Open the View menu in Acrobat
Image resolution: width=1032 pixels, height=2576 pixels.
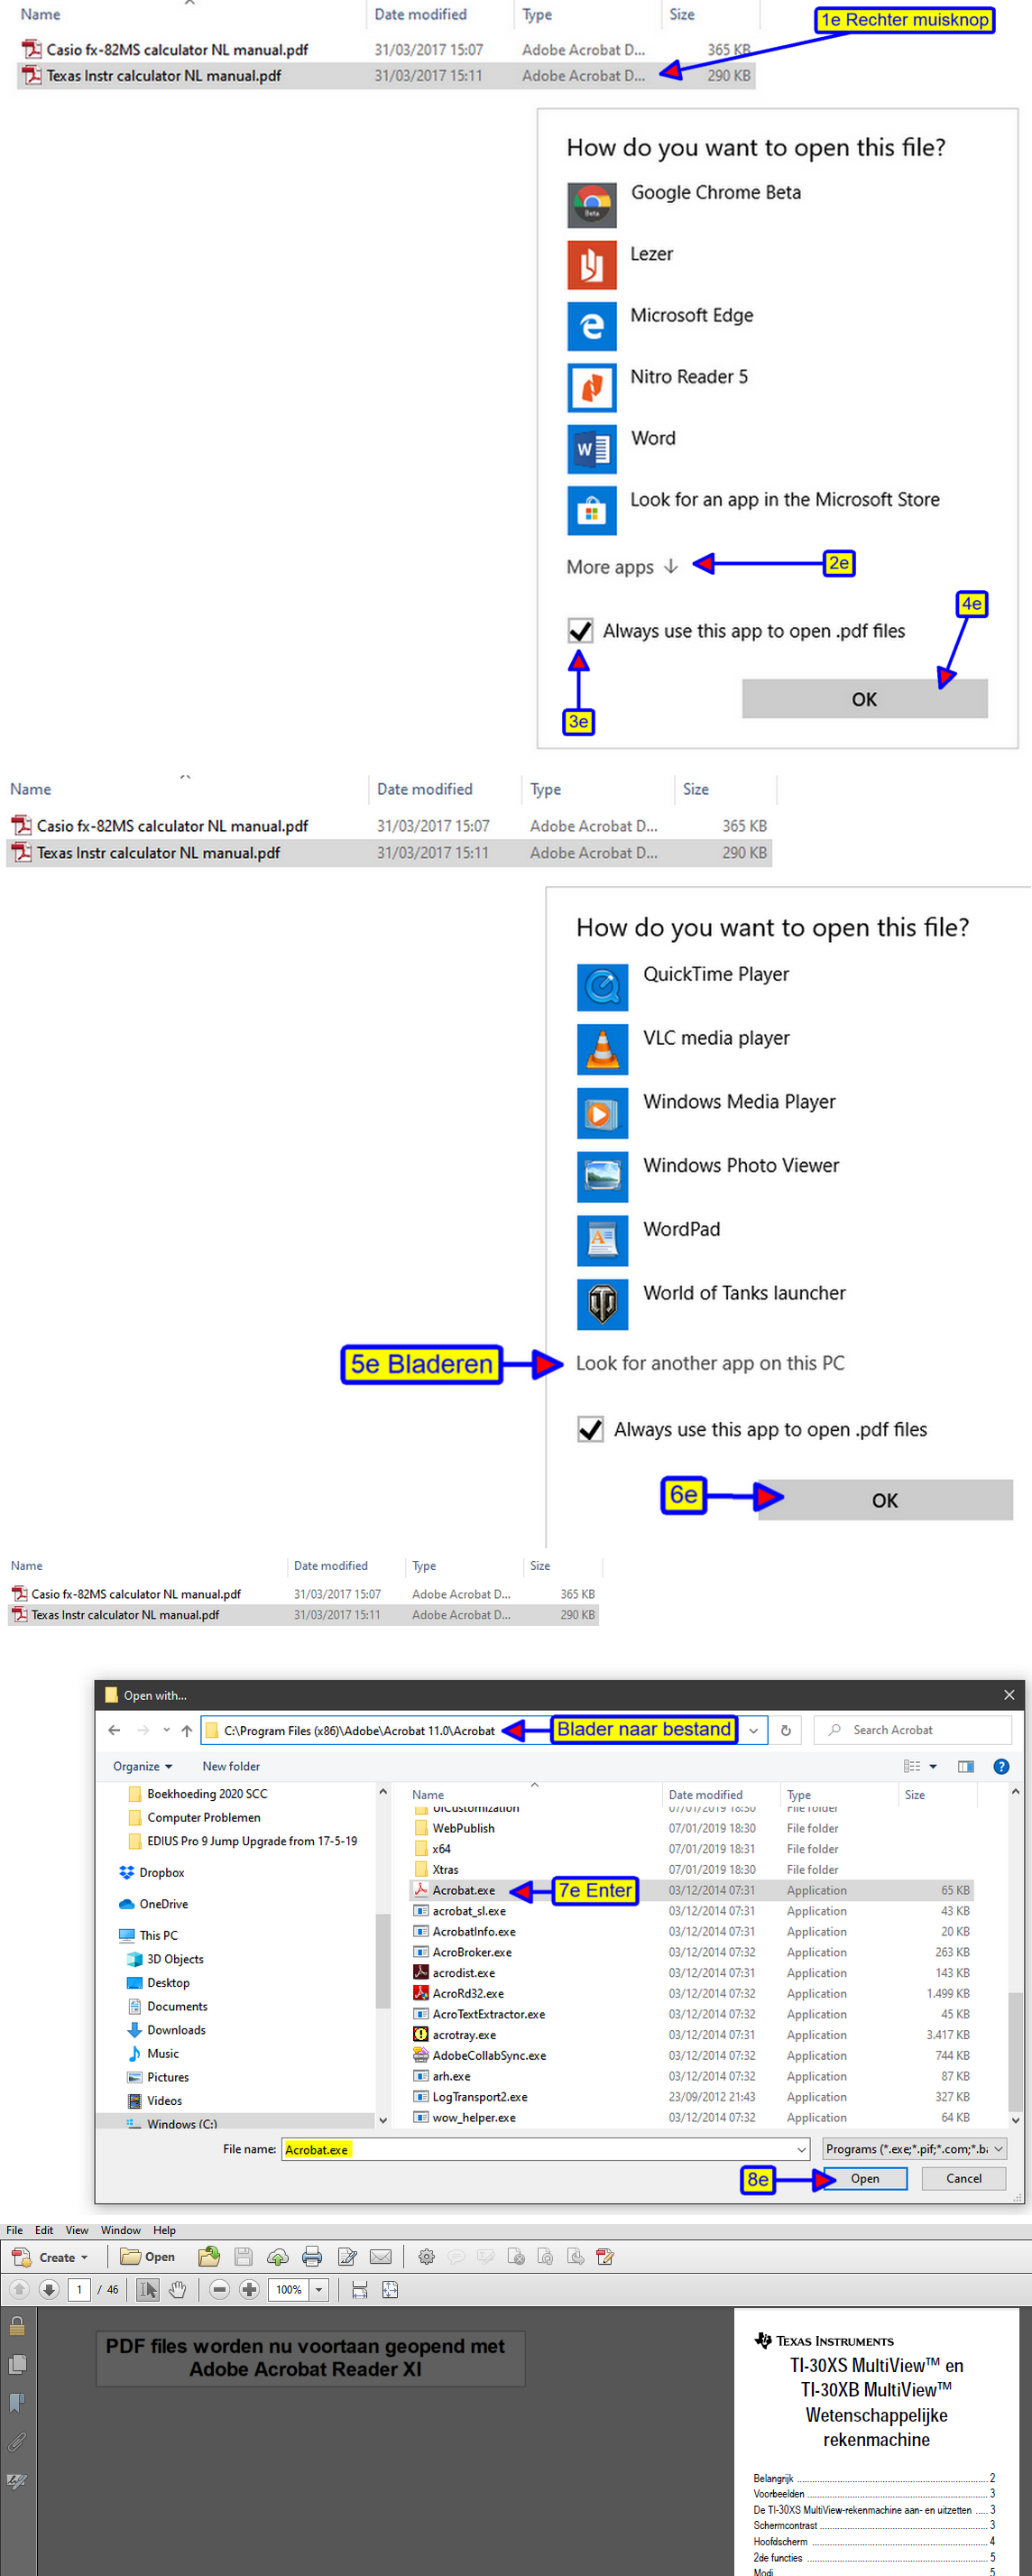coord(77,2231)
